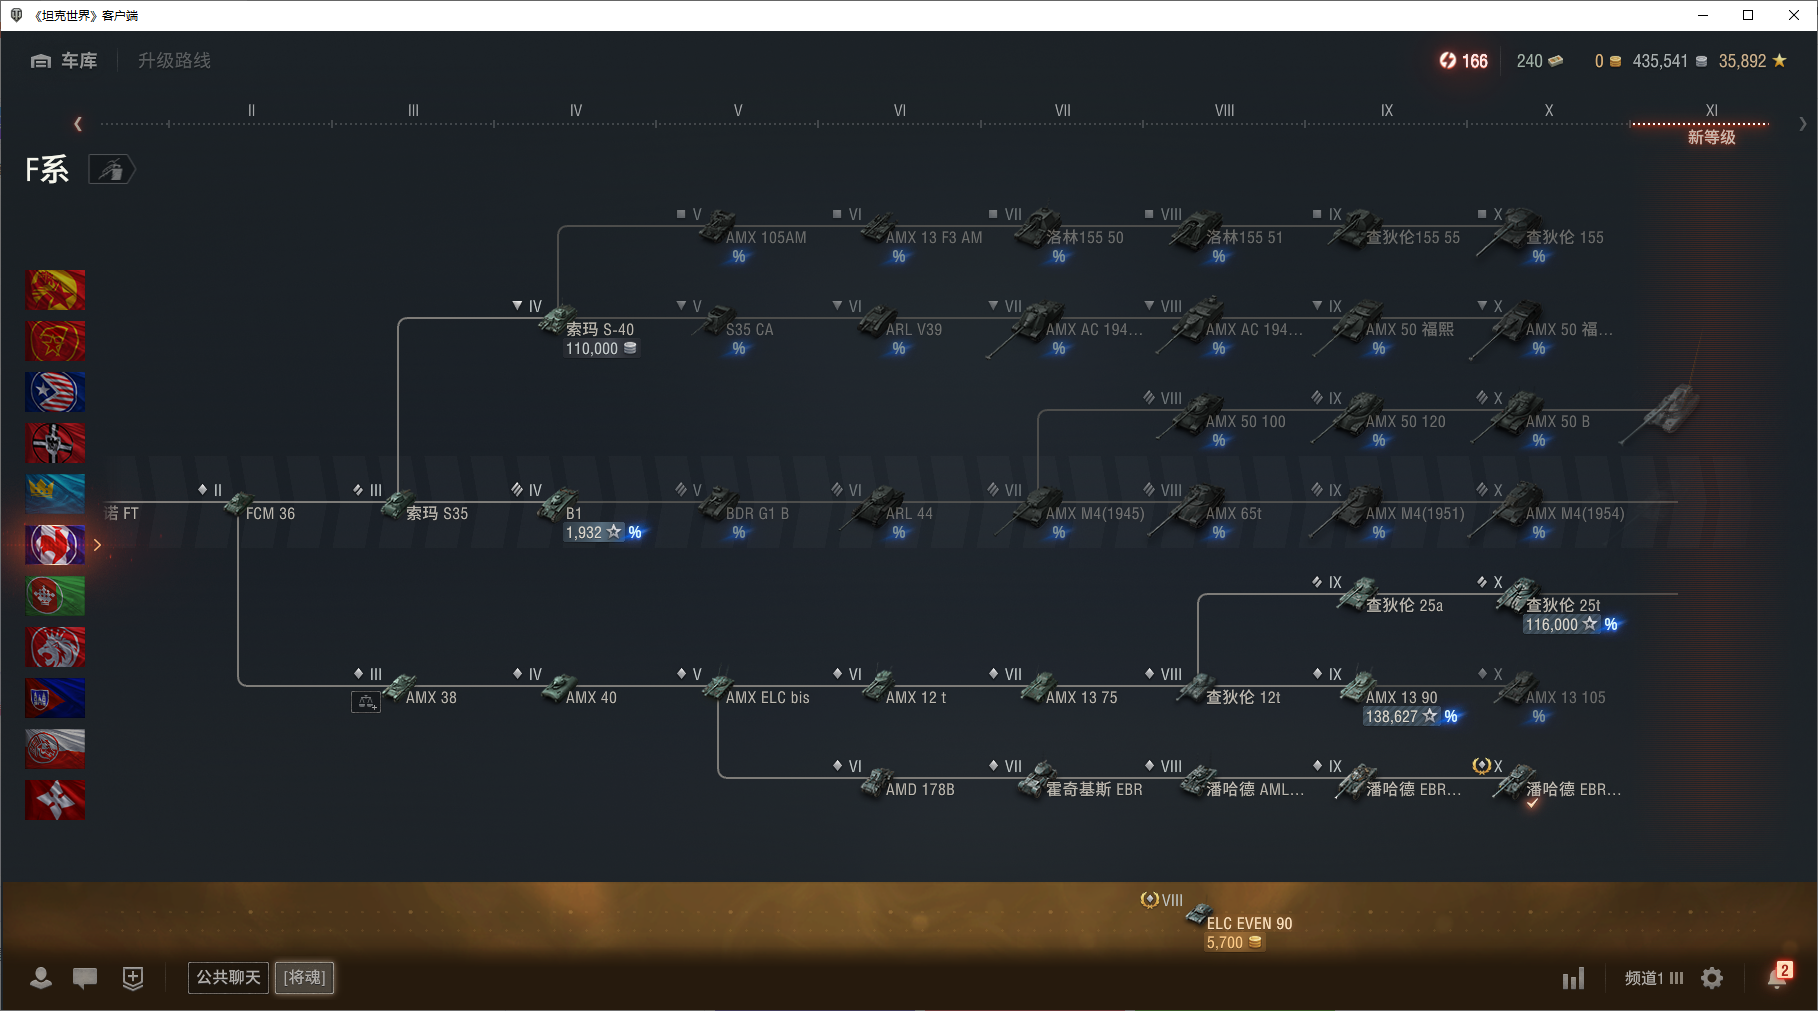The image size is (1818, 1011).
Task: Open the 公共聊天 public chat button
Action: (x=228, y=977)
